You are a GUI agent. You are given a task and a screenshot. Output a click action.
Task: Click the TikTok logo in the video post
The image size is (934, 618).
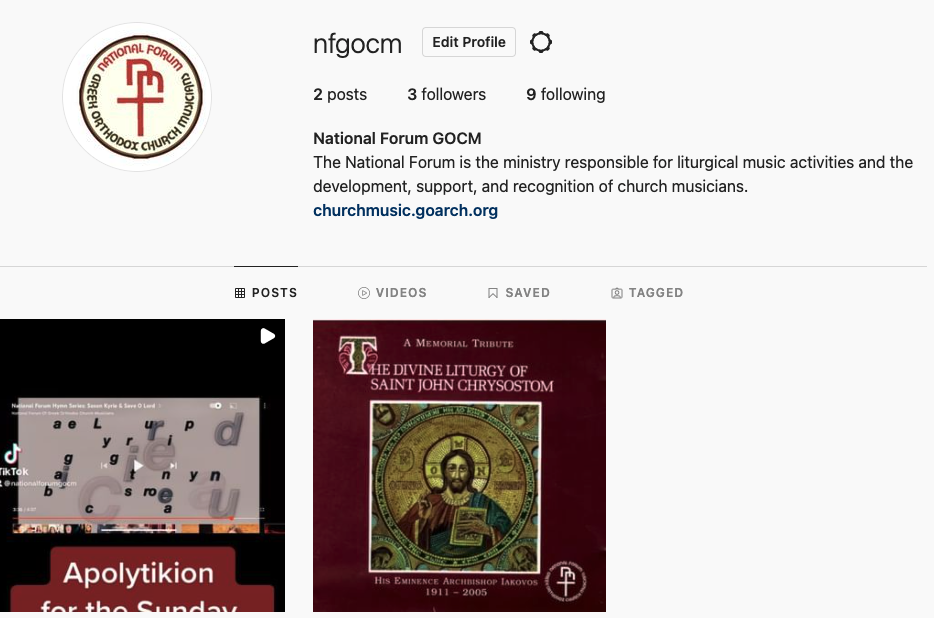pos(13,454)
